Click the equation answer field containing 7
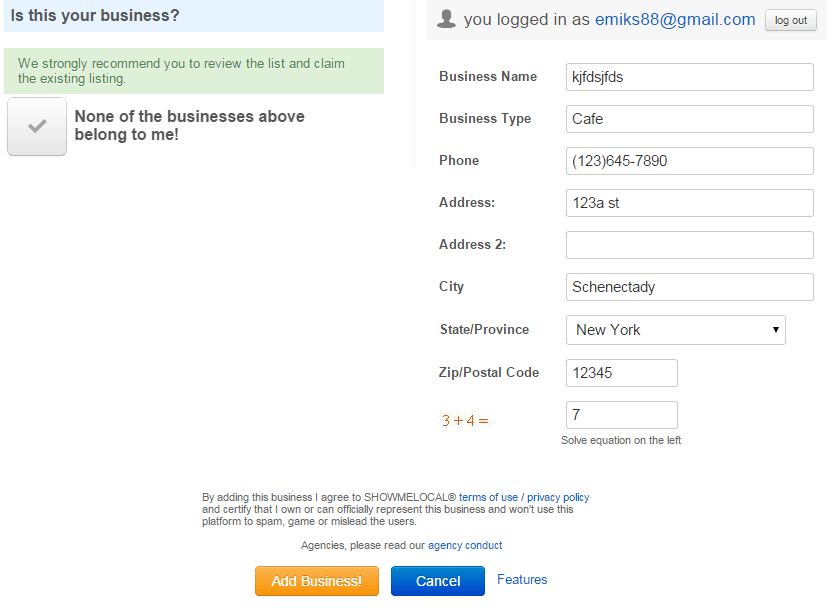Image resolution: width=839 pixels, height=611 pixels. click(622, 415)
